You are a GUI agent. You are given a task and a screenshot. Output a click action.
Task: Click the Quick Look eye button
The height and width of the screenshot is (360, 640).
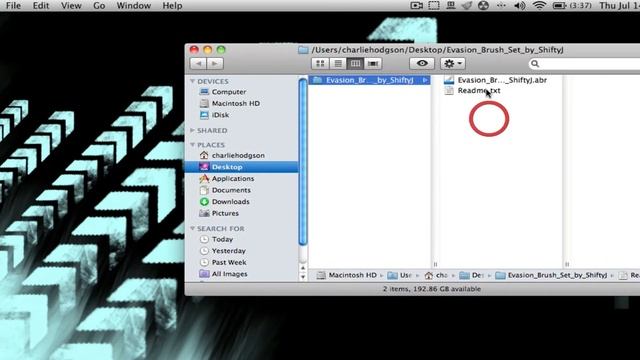pos(422,64)
